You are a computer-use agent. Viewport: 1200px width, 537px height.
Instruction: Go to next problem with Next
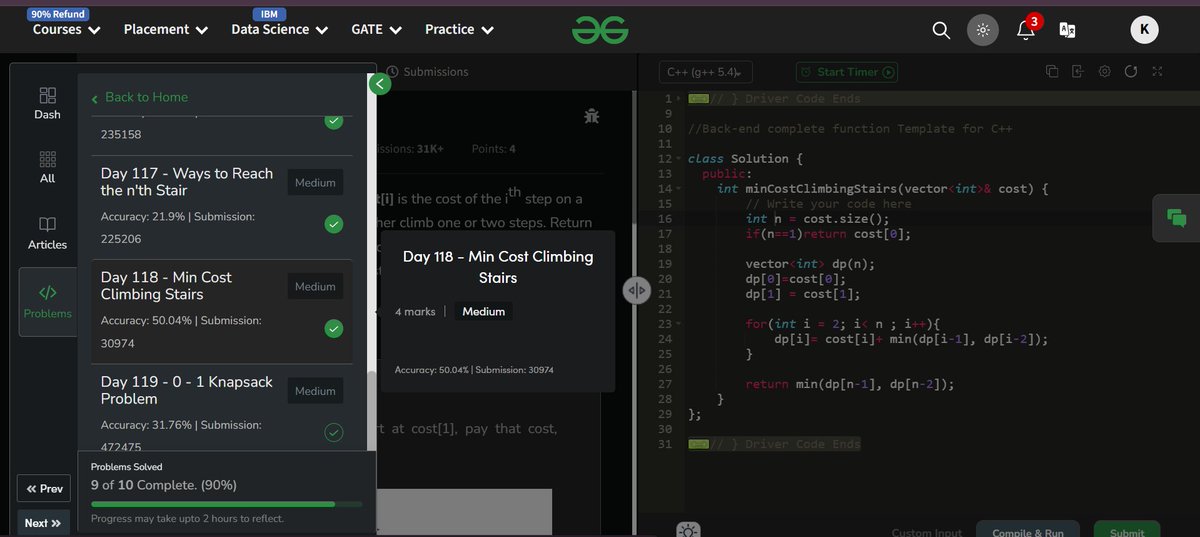44,523
